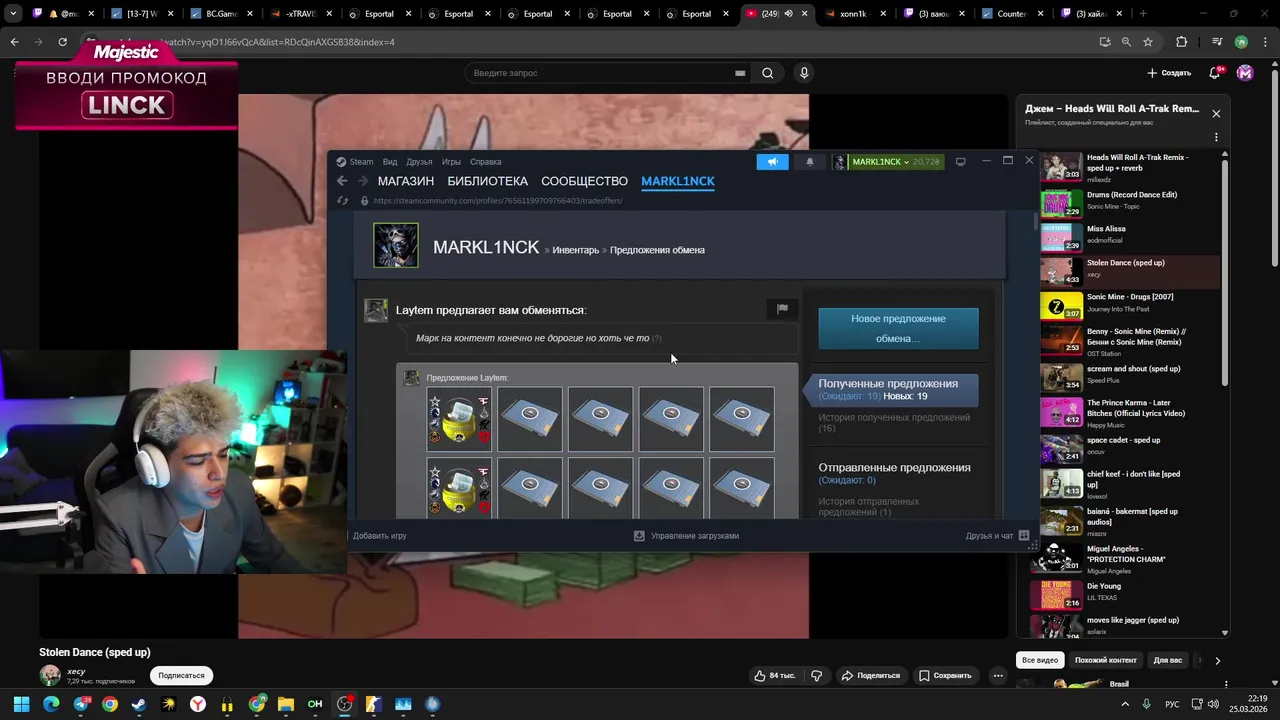Switch to the БИБЛИОТЕКА tab in Steam
This screenshot has height=720, width=1280.
pyautogui.click(x=487, y=181)
